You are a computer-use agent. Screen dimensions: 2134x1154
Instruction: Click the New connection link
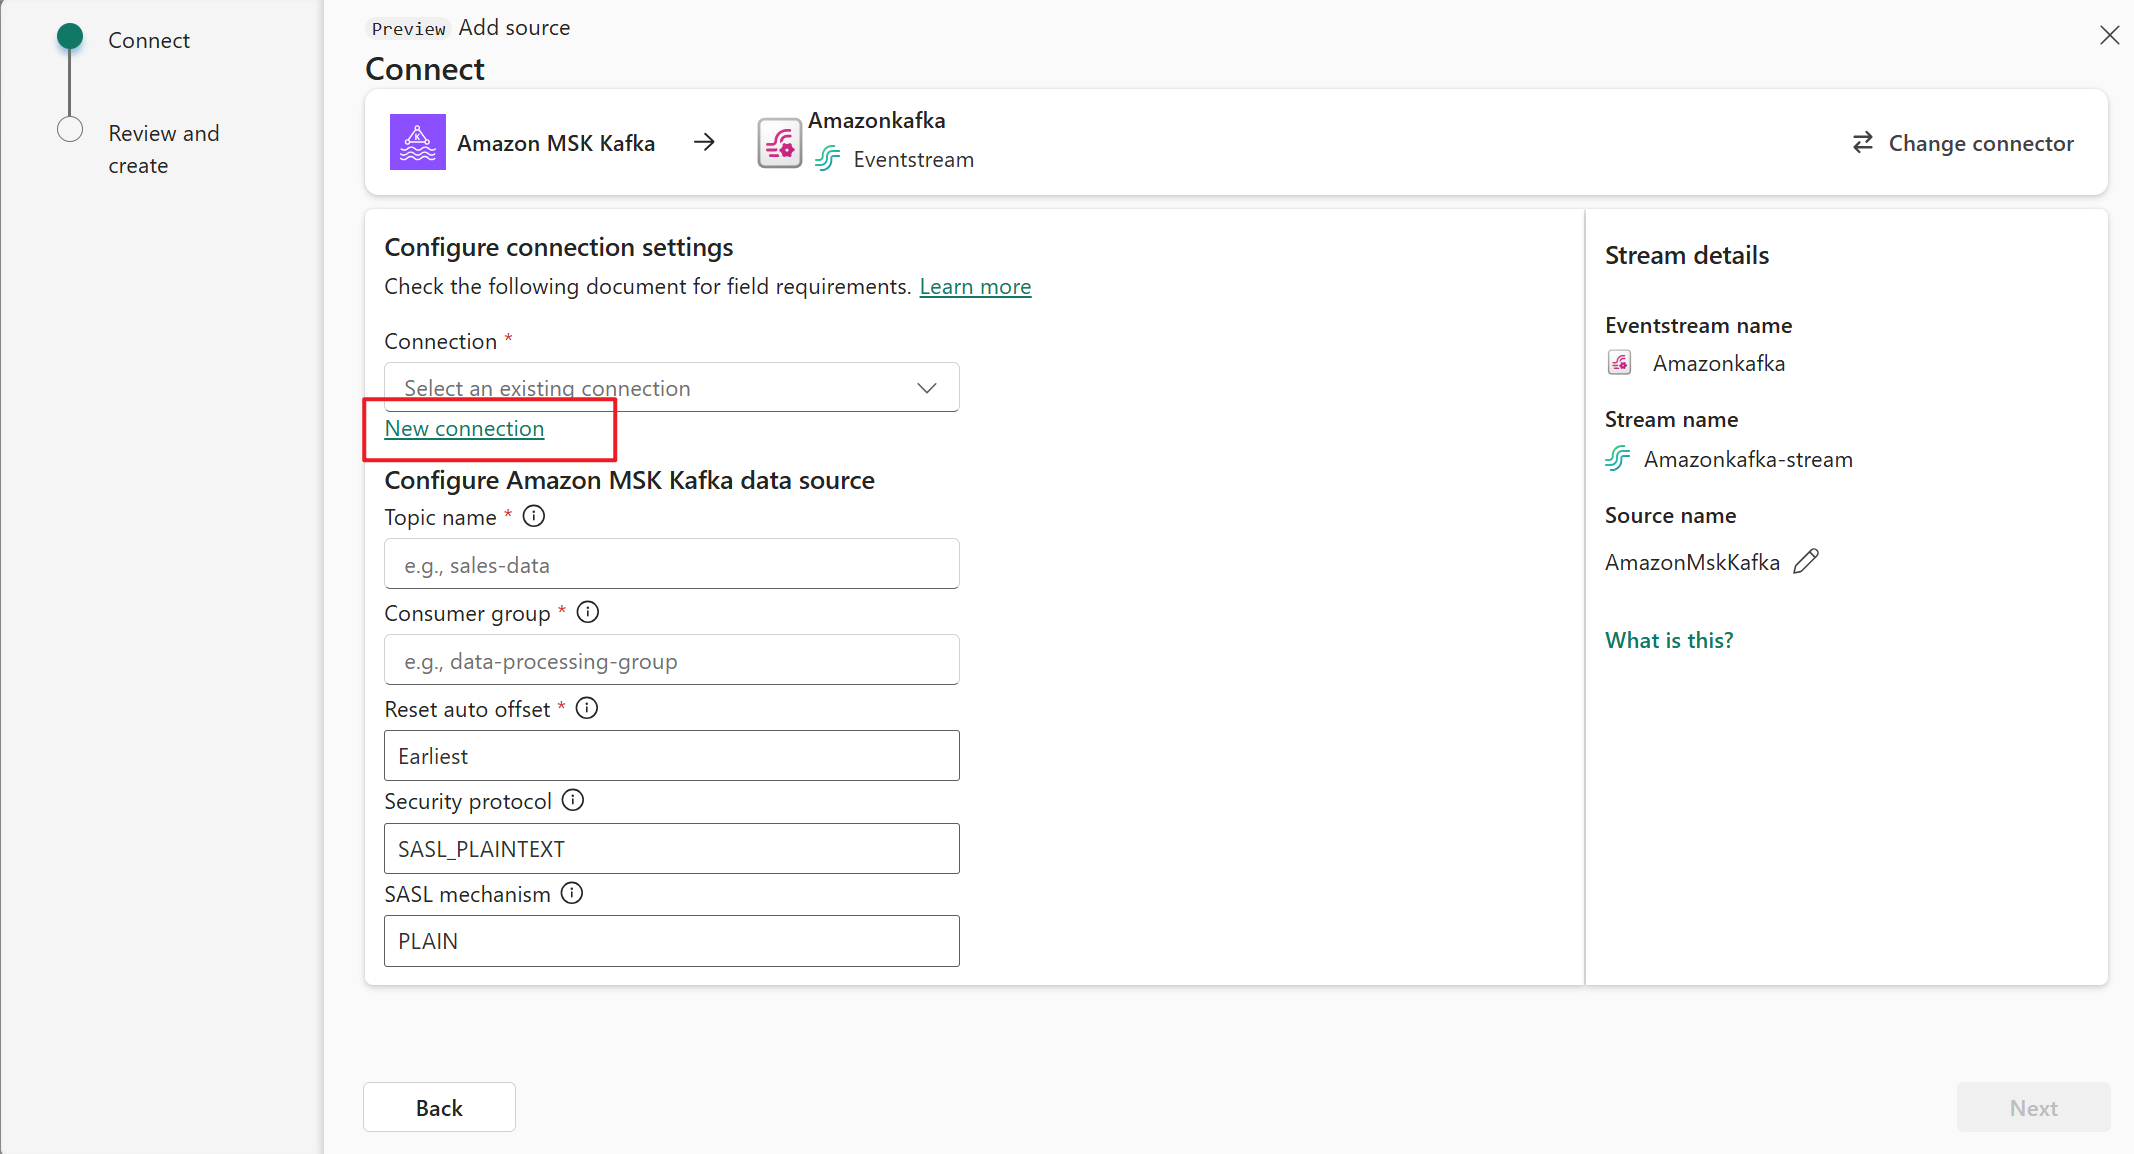(465, 428)
